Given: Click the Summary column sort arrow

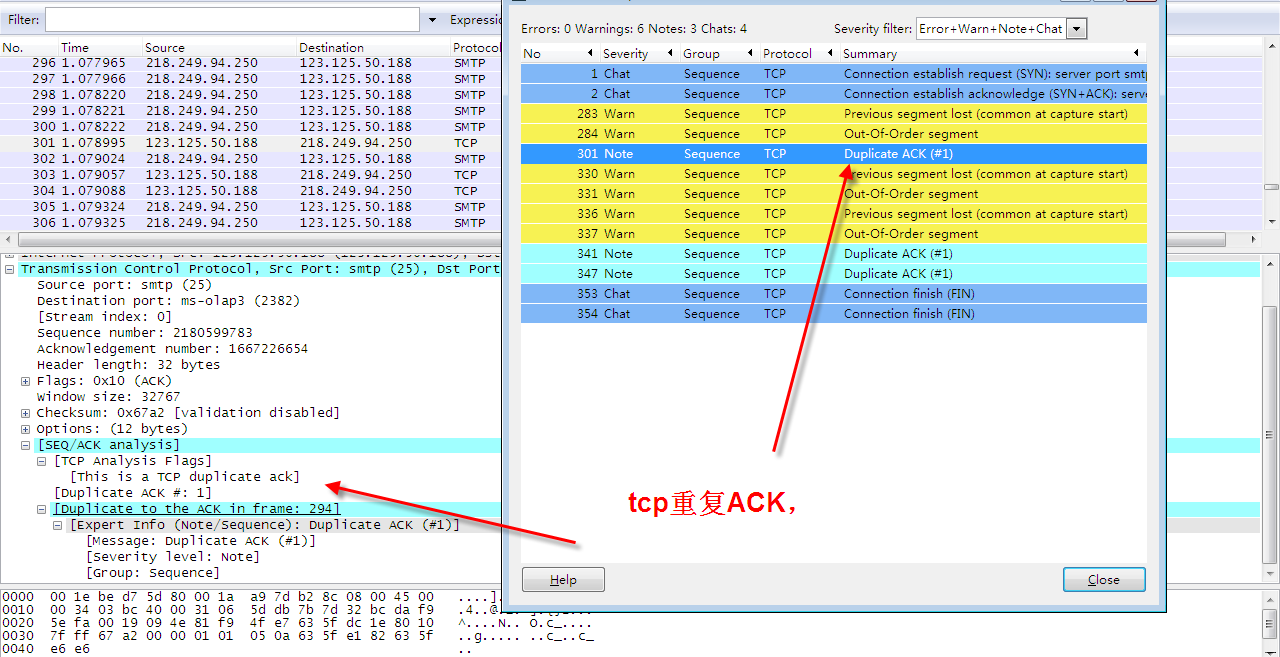Looking at the screenshot, I should [x=1134, y=53].
